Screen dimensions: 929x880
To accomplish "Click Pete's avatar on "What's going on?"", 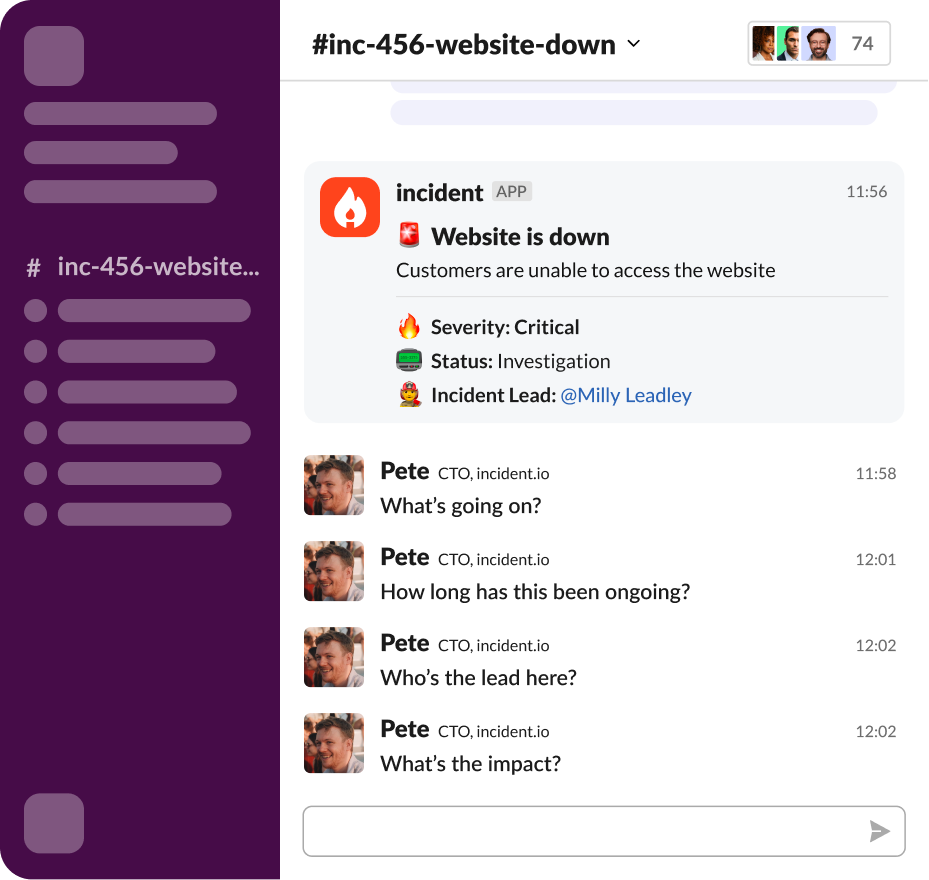I will [334, 485].
